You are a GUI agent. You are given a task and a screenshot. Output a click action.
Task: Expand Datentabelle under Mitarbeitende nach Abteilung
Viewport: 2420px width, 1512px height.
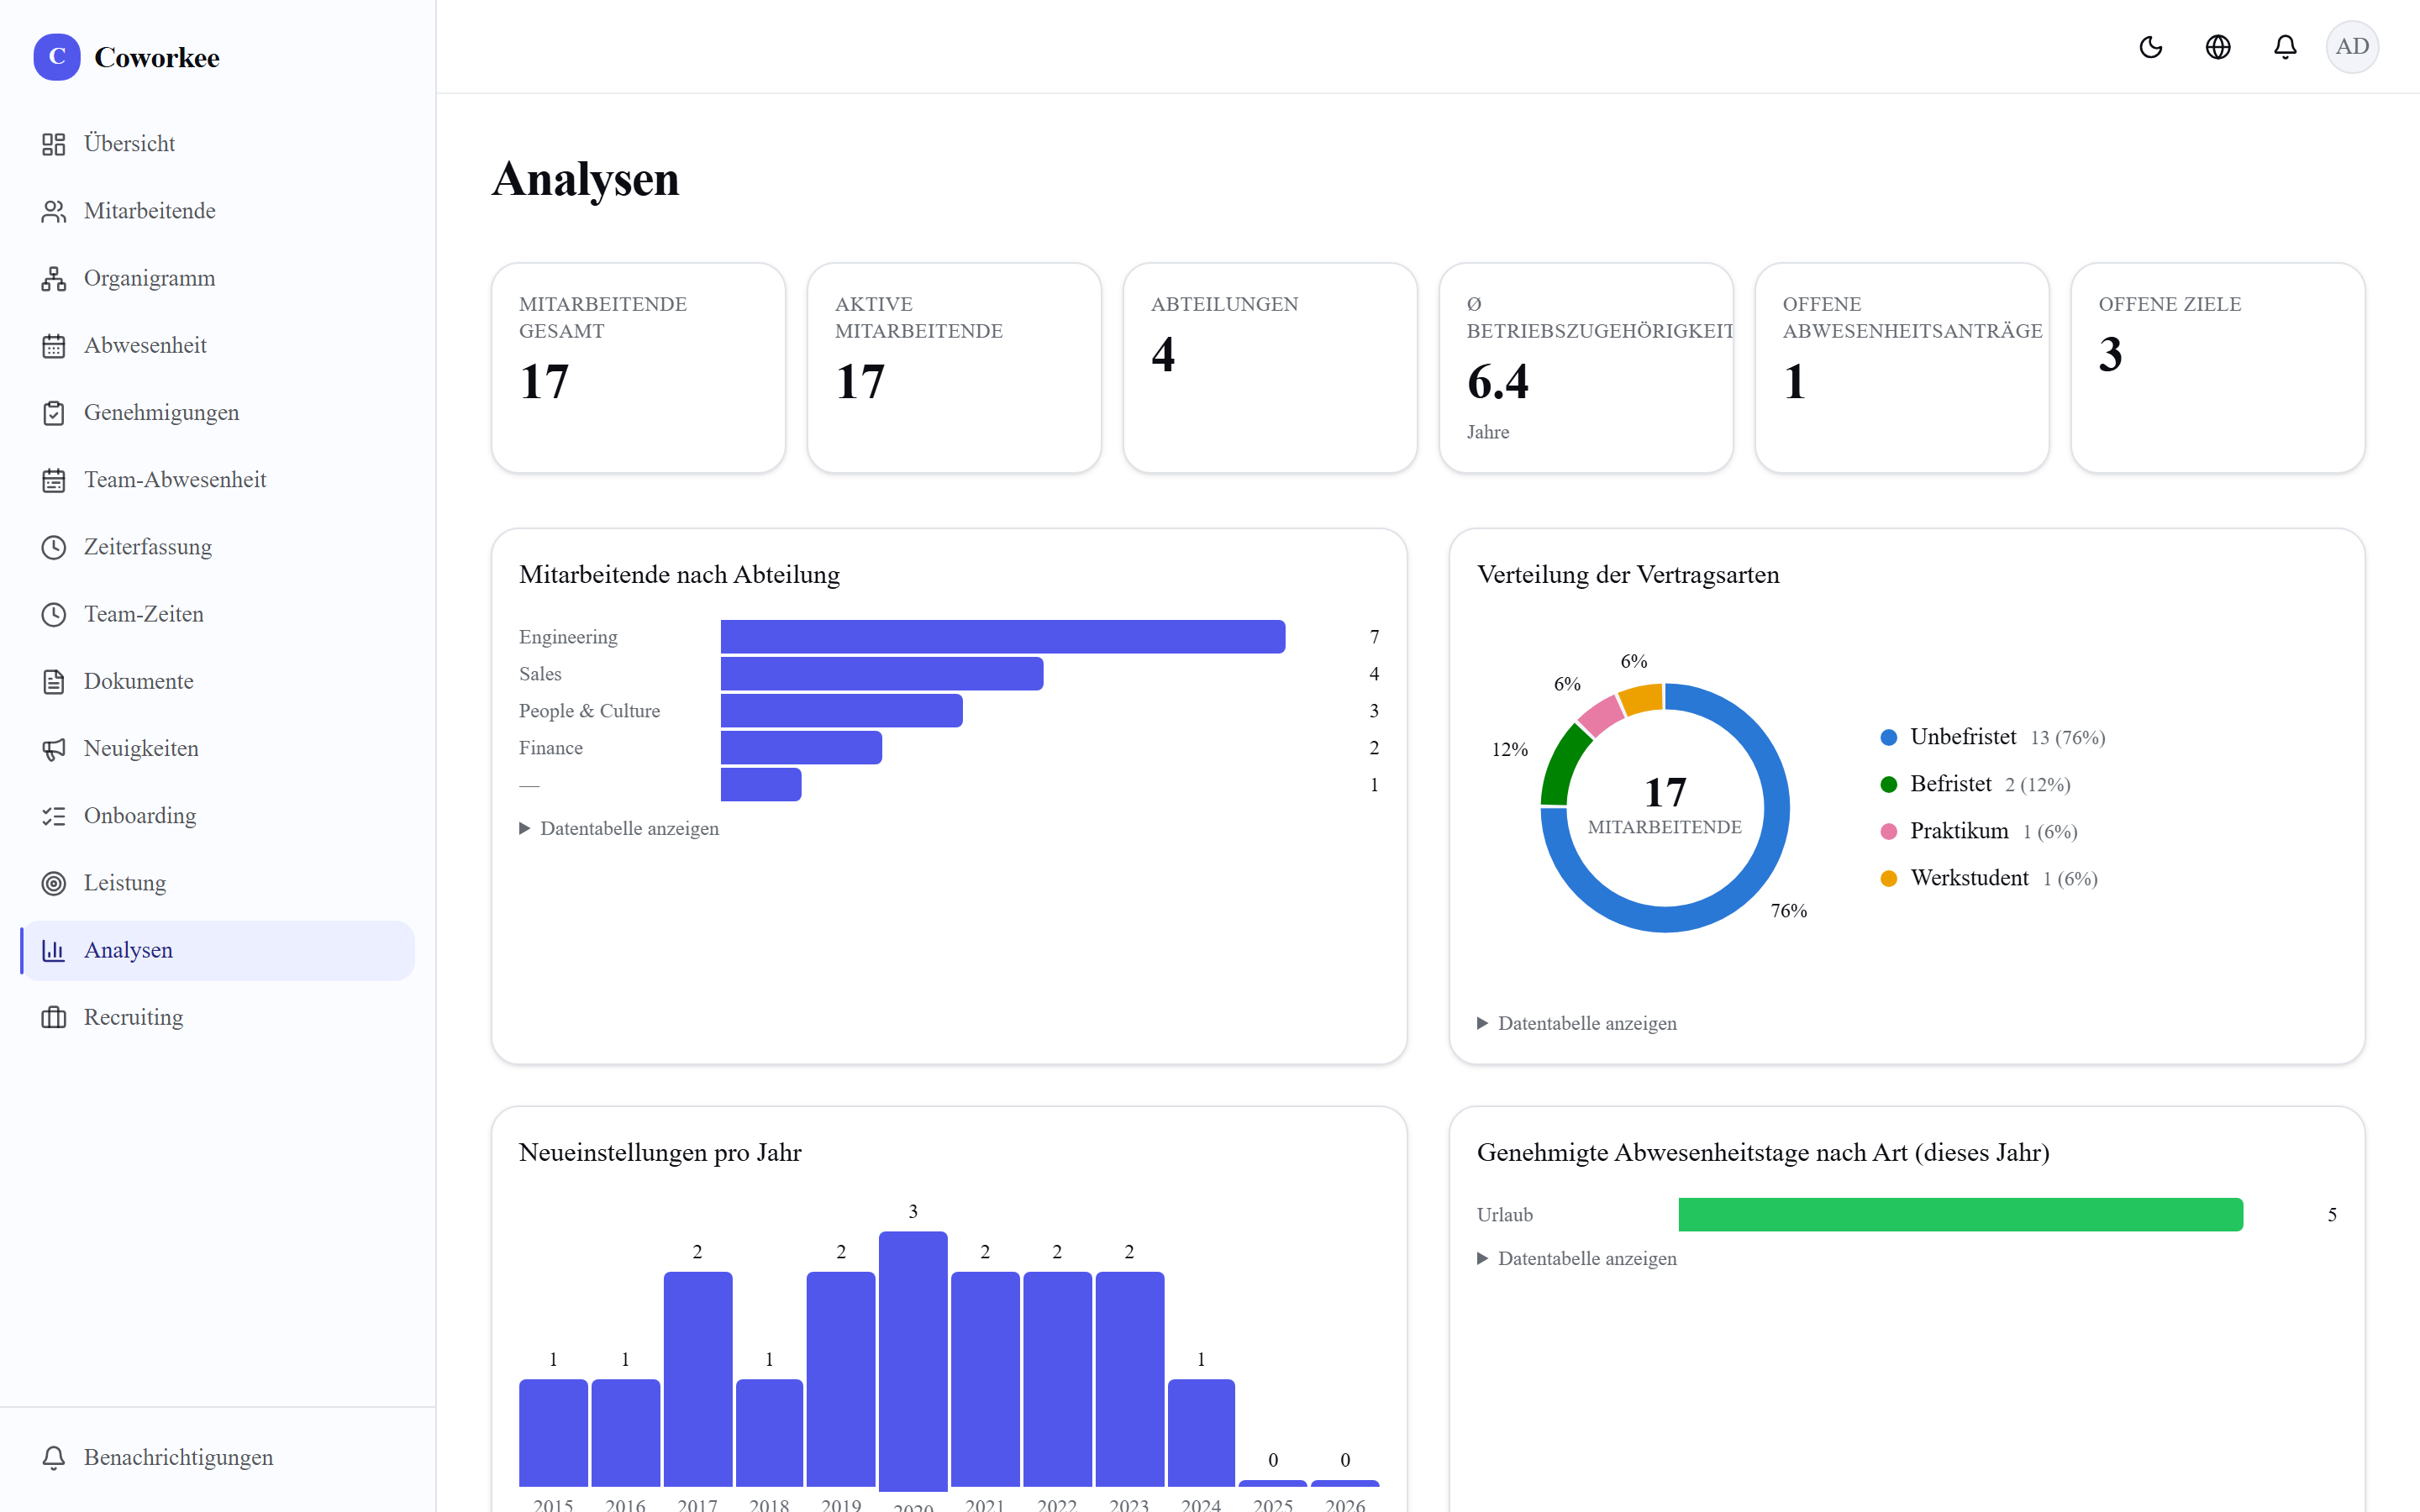coord(619,828)
